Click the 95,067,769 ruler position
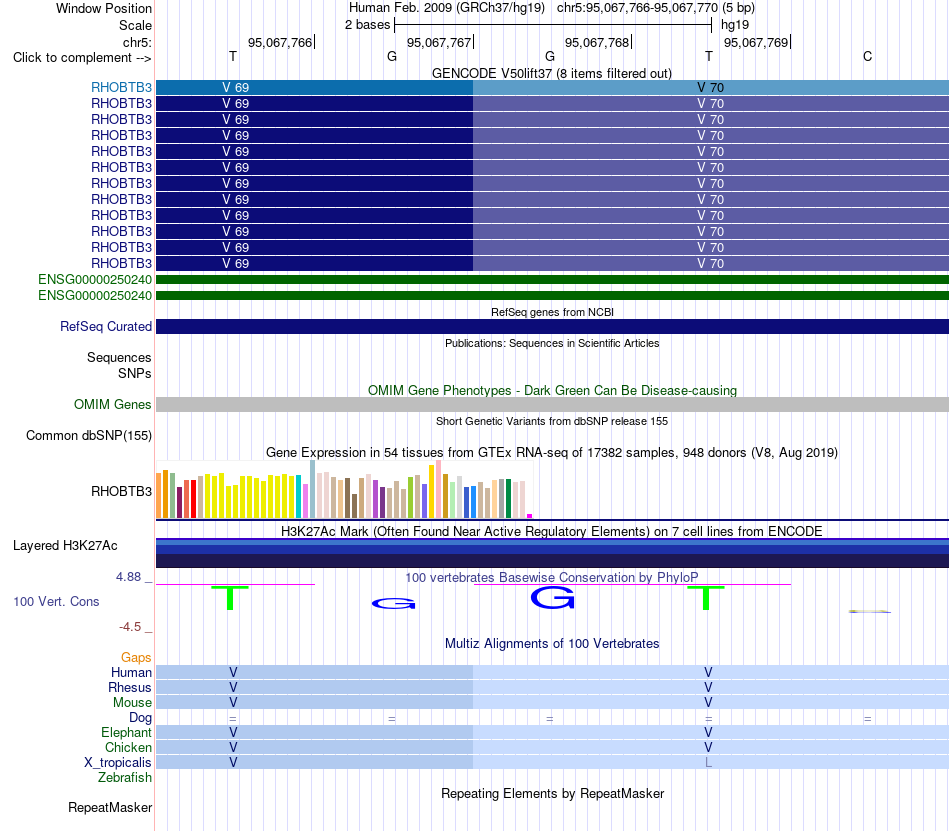 pos(756,42)
